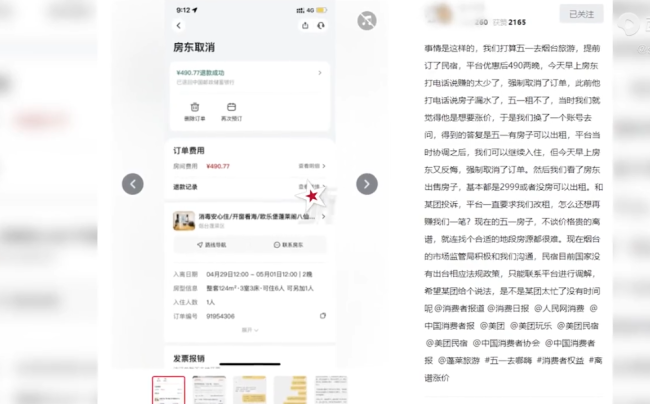Viewport: 650px width, 404px height.
Task: Select the first highlighted image thumbnail
Action: (x=168, y=390)
